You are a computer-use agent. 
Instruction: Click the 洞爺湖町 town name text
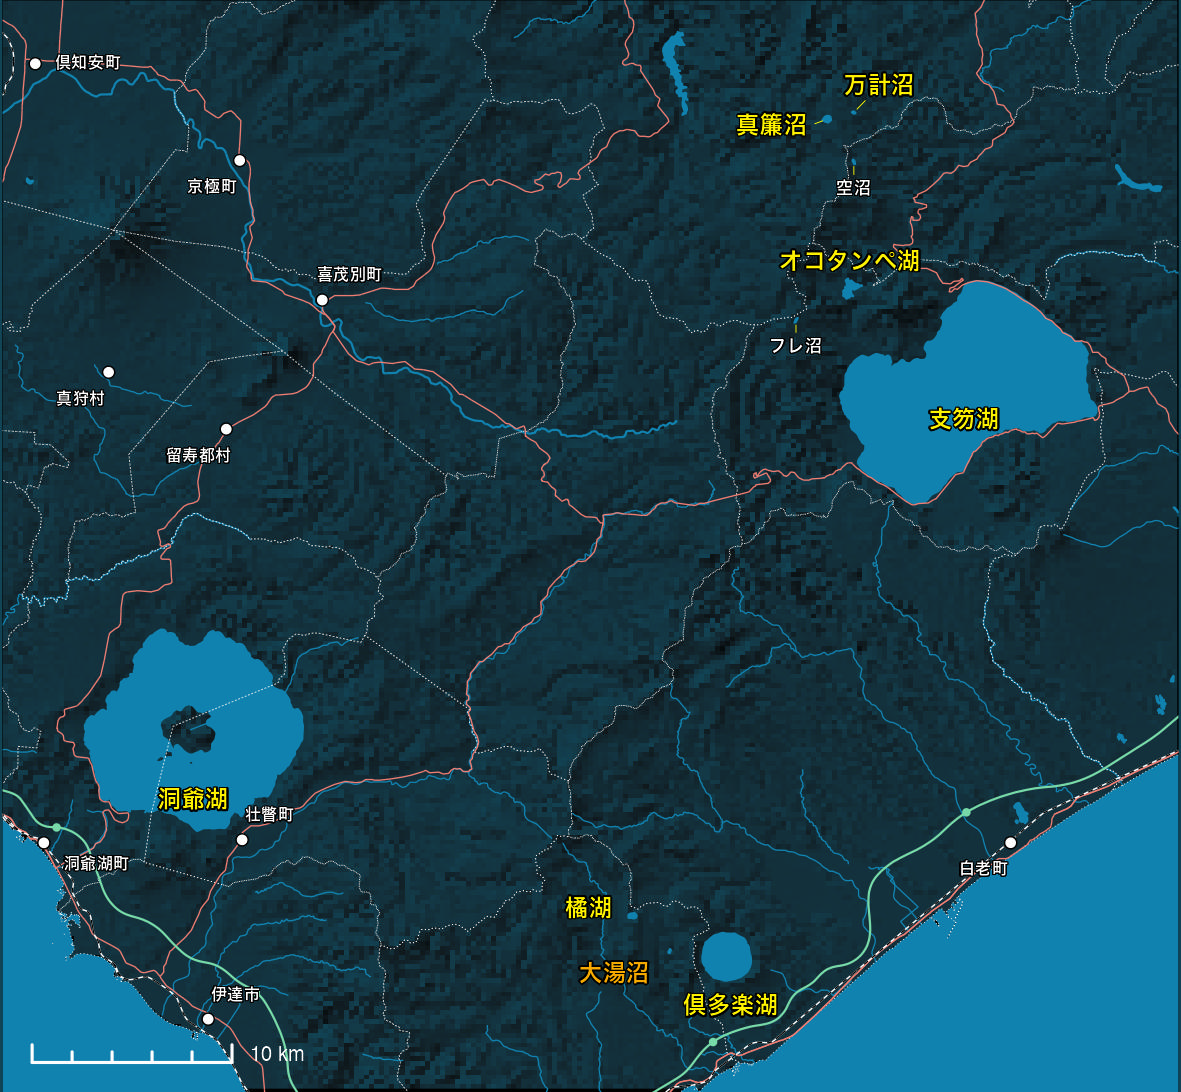[96, 863]
